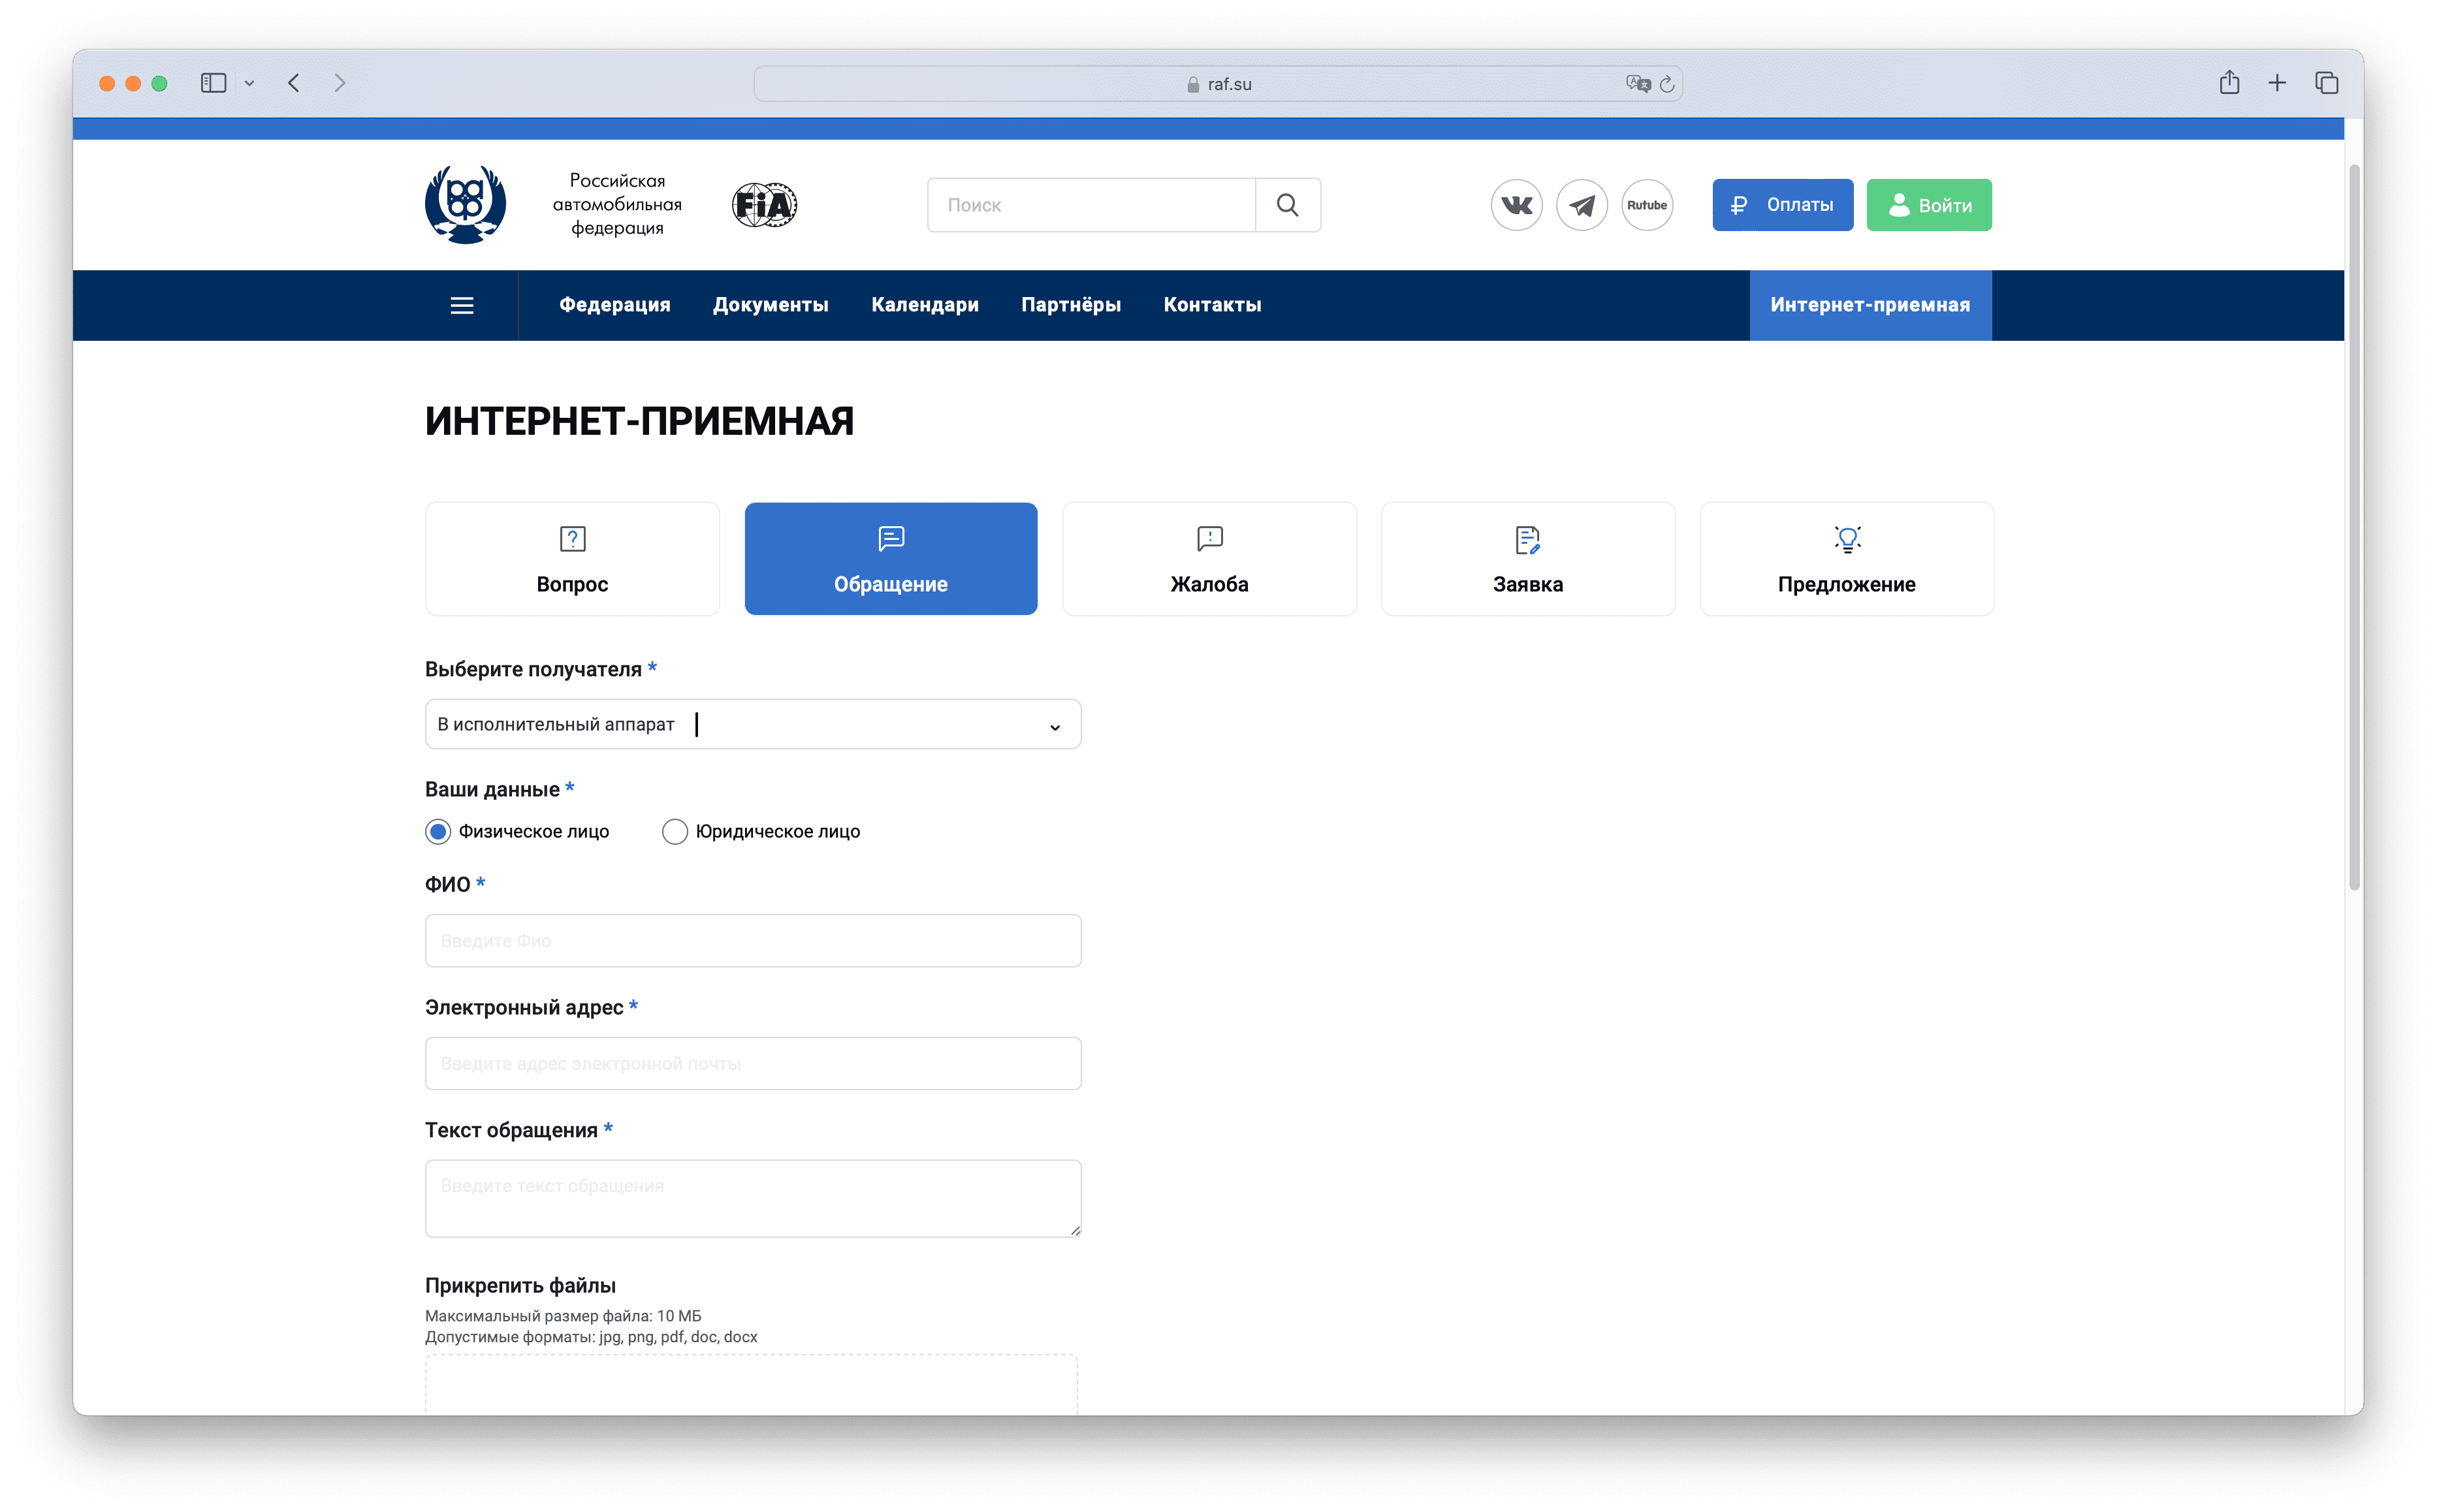The width and height of the screenshot is (2437, 1512).
Task: Open the Интернет-приемная navigation tab
Action: tap(1870, 305)
